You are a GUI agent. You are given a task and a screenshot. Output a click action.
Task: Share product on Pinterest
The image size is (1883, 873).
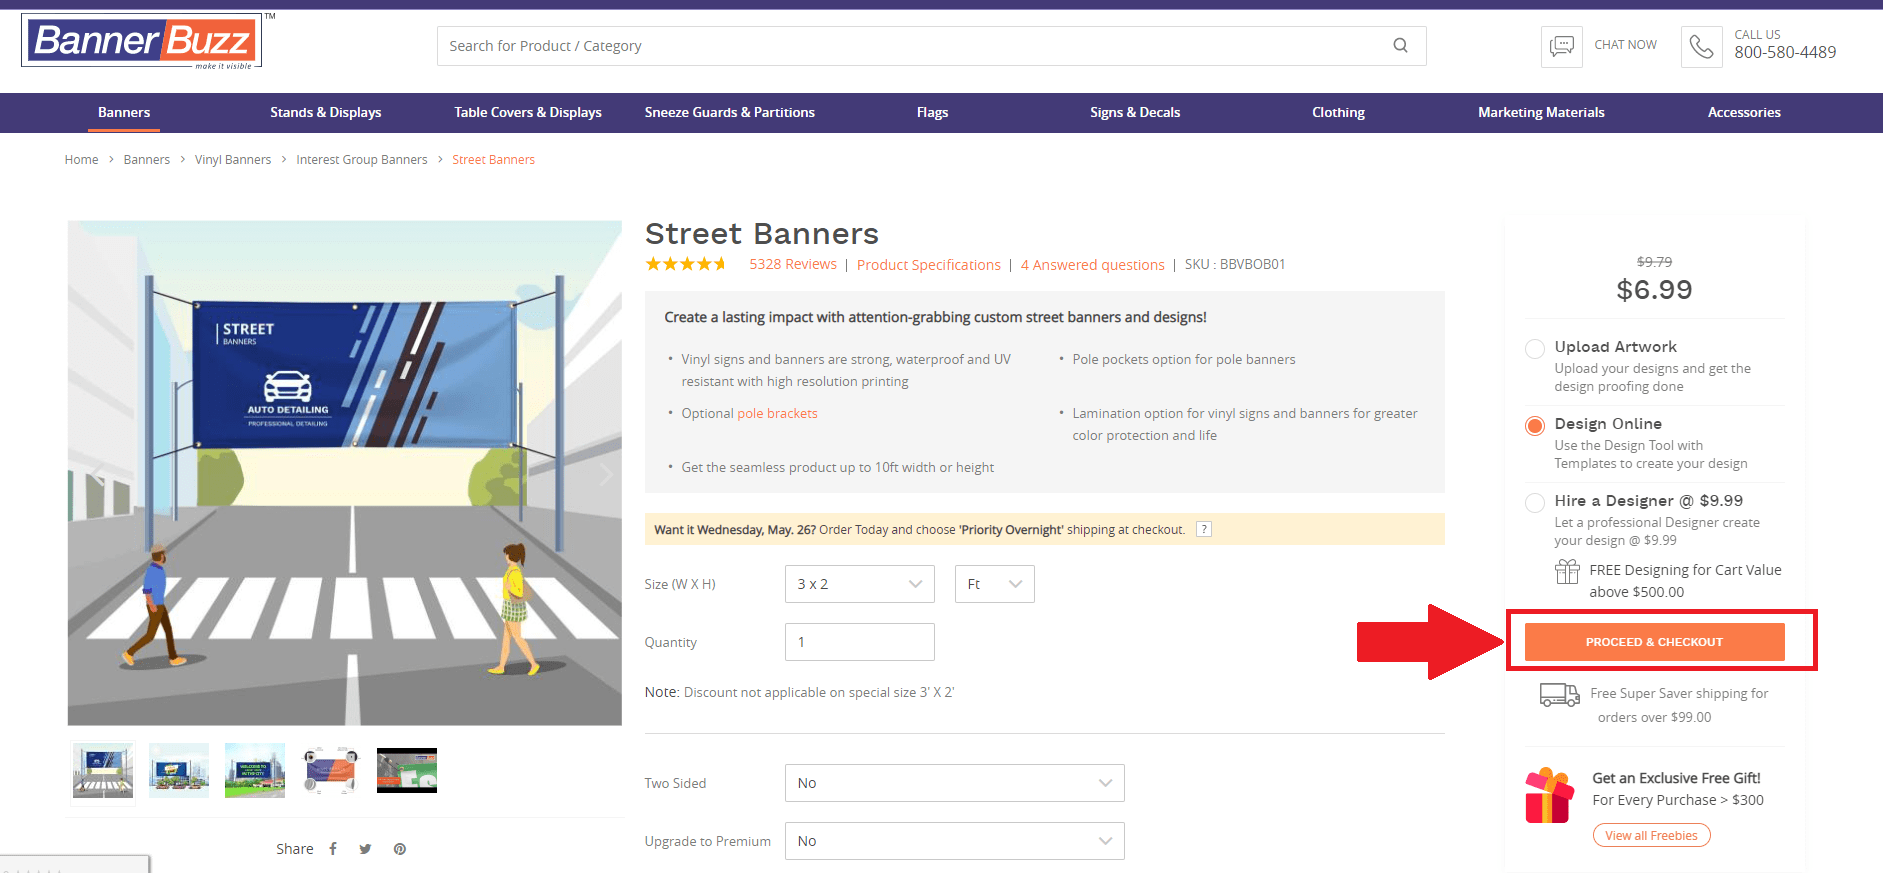pos(400,849)
